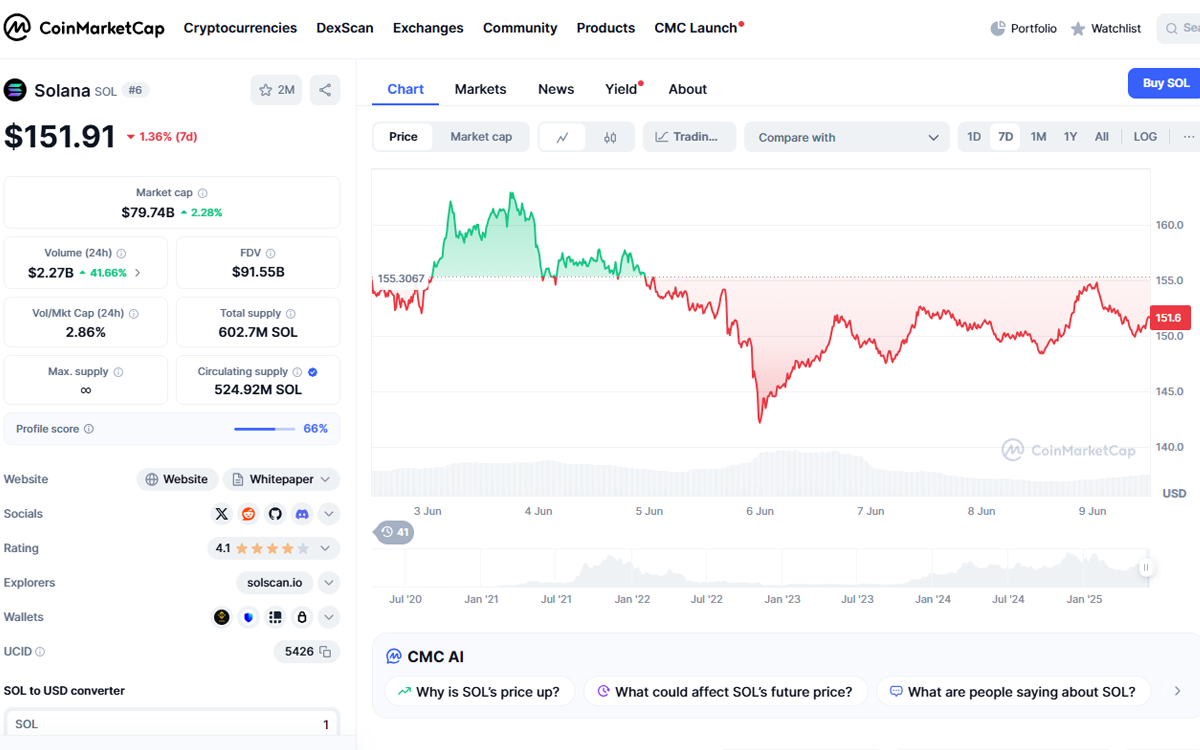Switch chart to Price view
The image size is (1200, 750).
point(404,137)
